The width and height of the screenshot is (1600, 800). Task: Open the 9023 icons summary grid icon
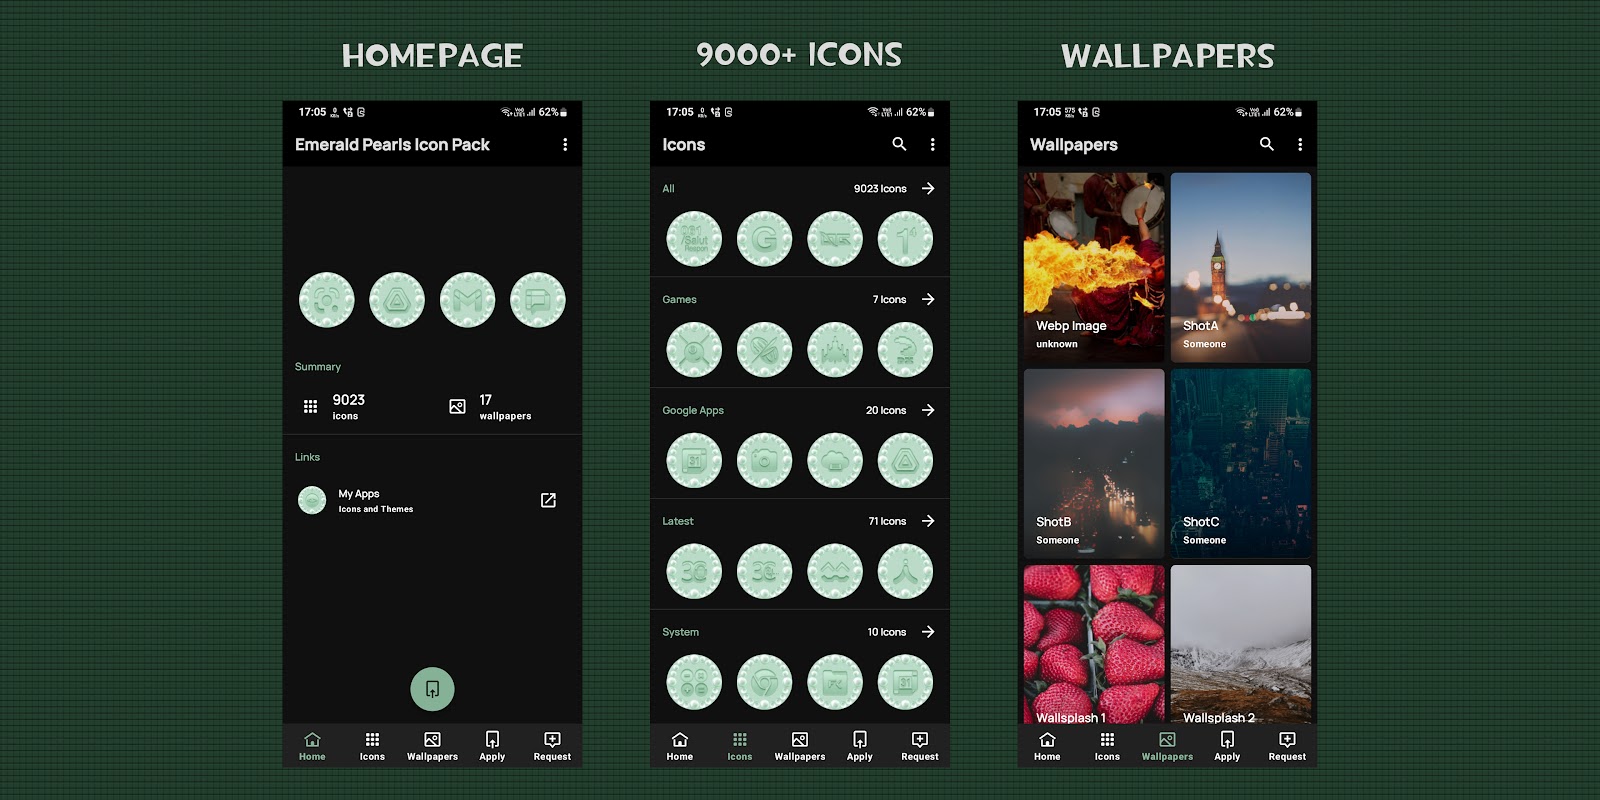click(x=310, y=406)
